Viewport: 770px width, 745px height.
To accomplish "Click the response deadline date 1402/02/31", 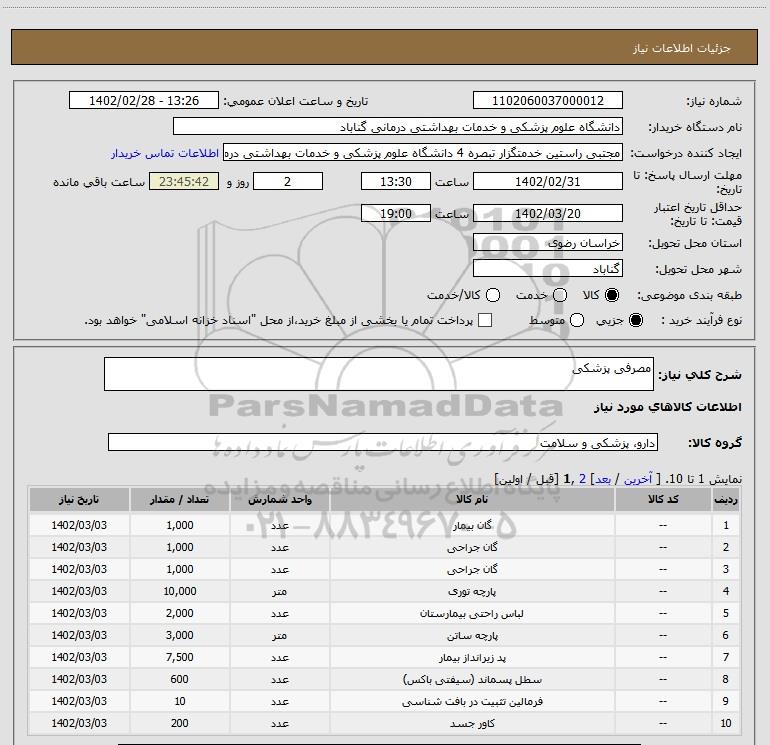I will tap(548, 181).
